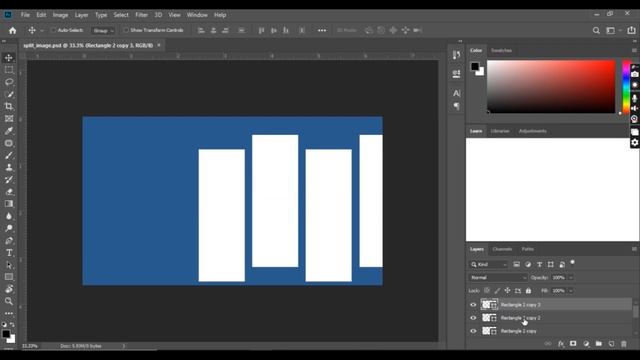640x360 pixels.
Task: Click the hue spectrum slider
Action: [625, 87]
